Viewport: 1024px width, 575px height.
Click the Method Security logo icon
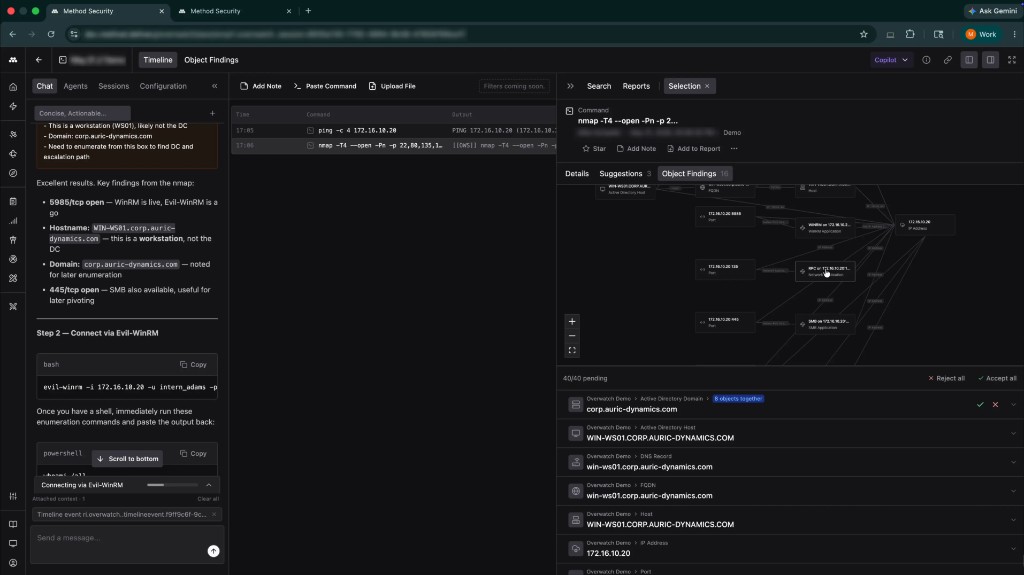[13, 59]
